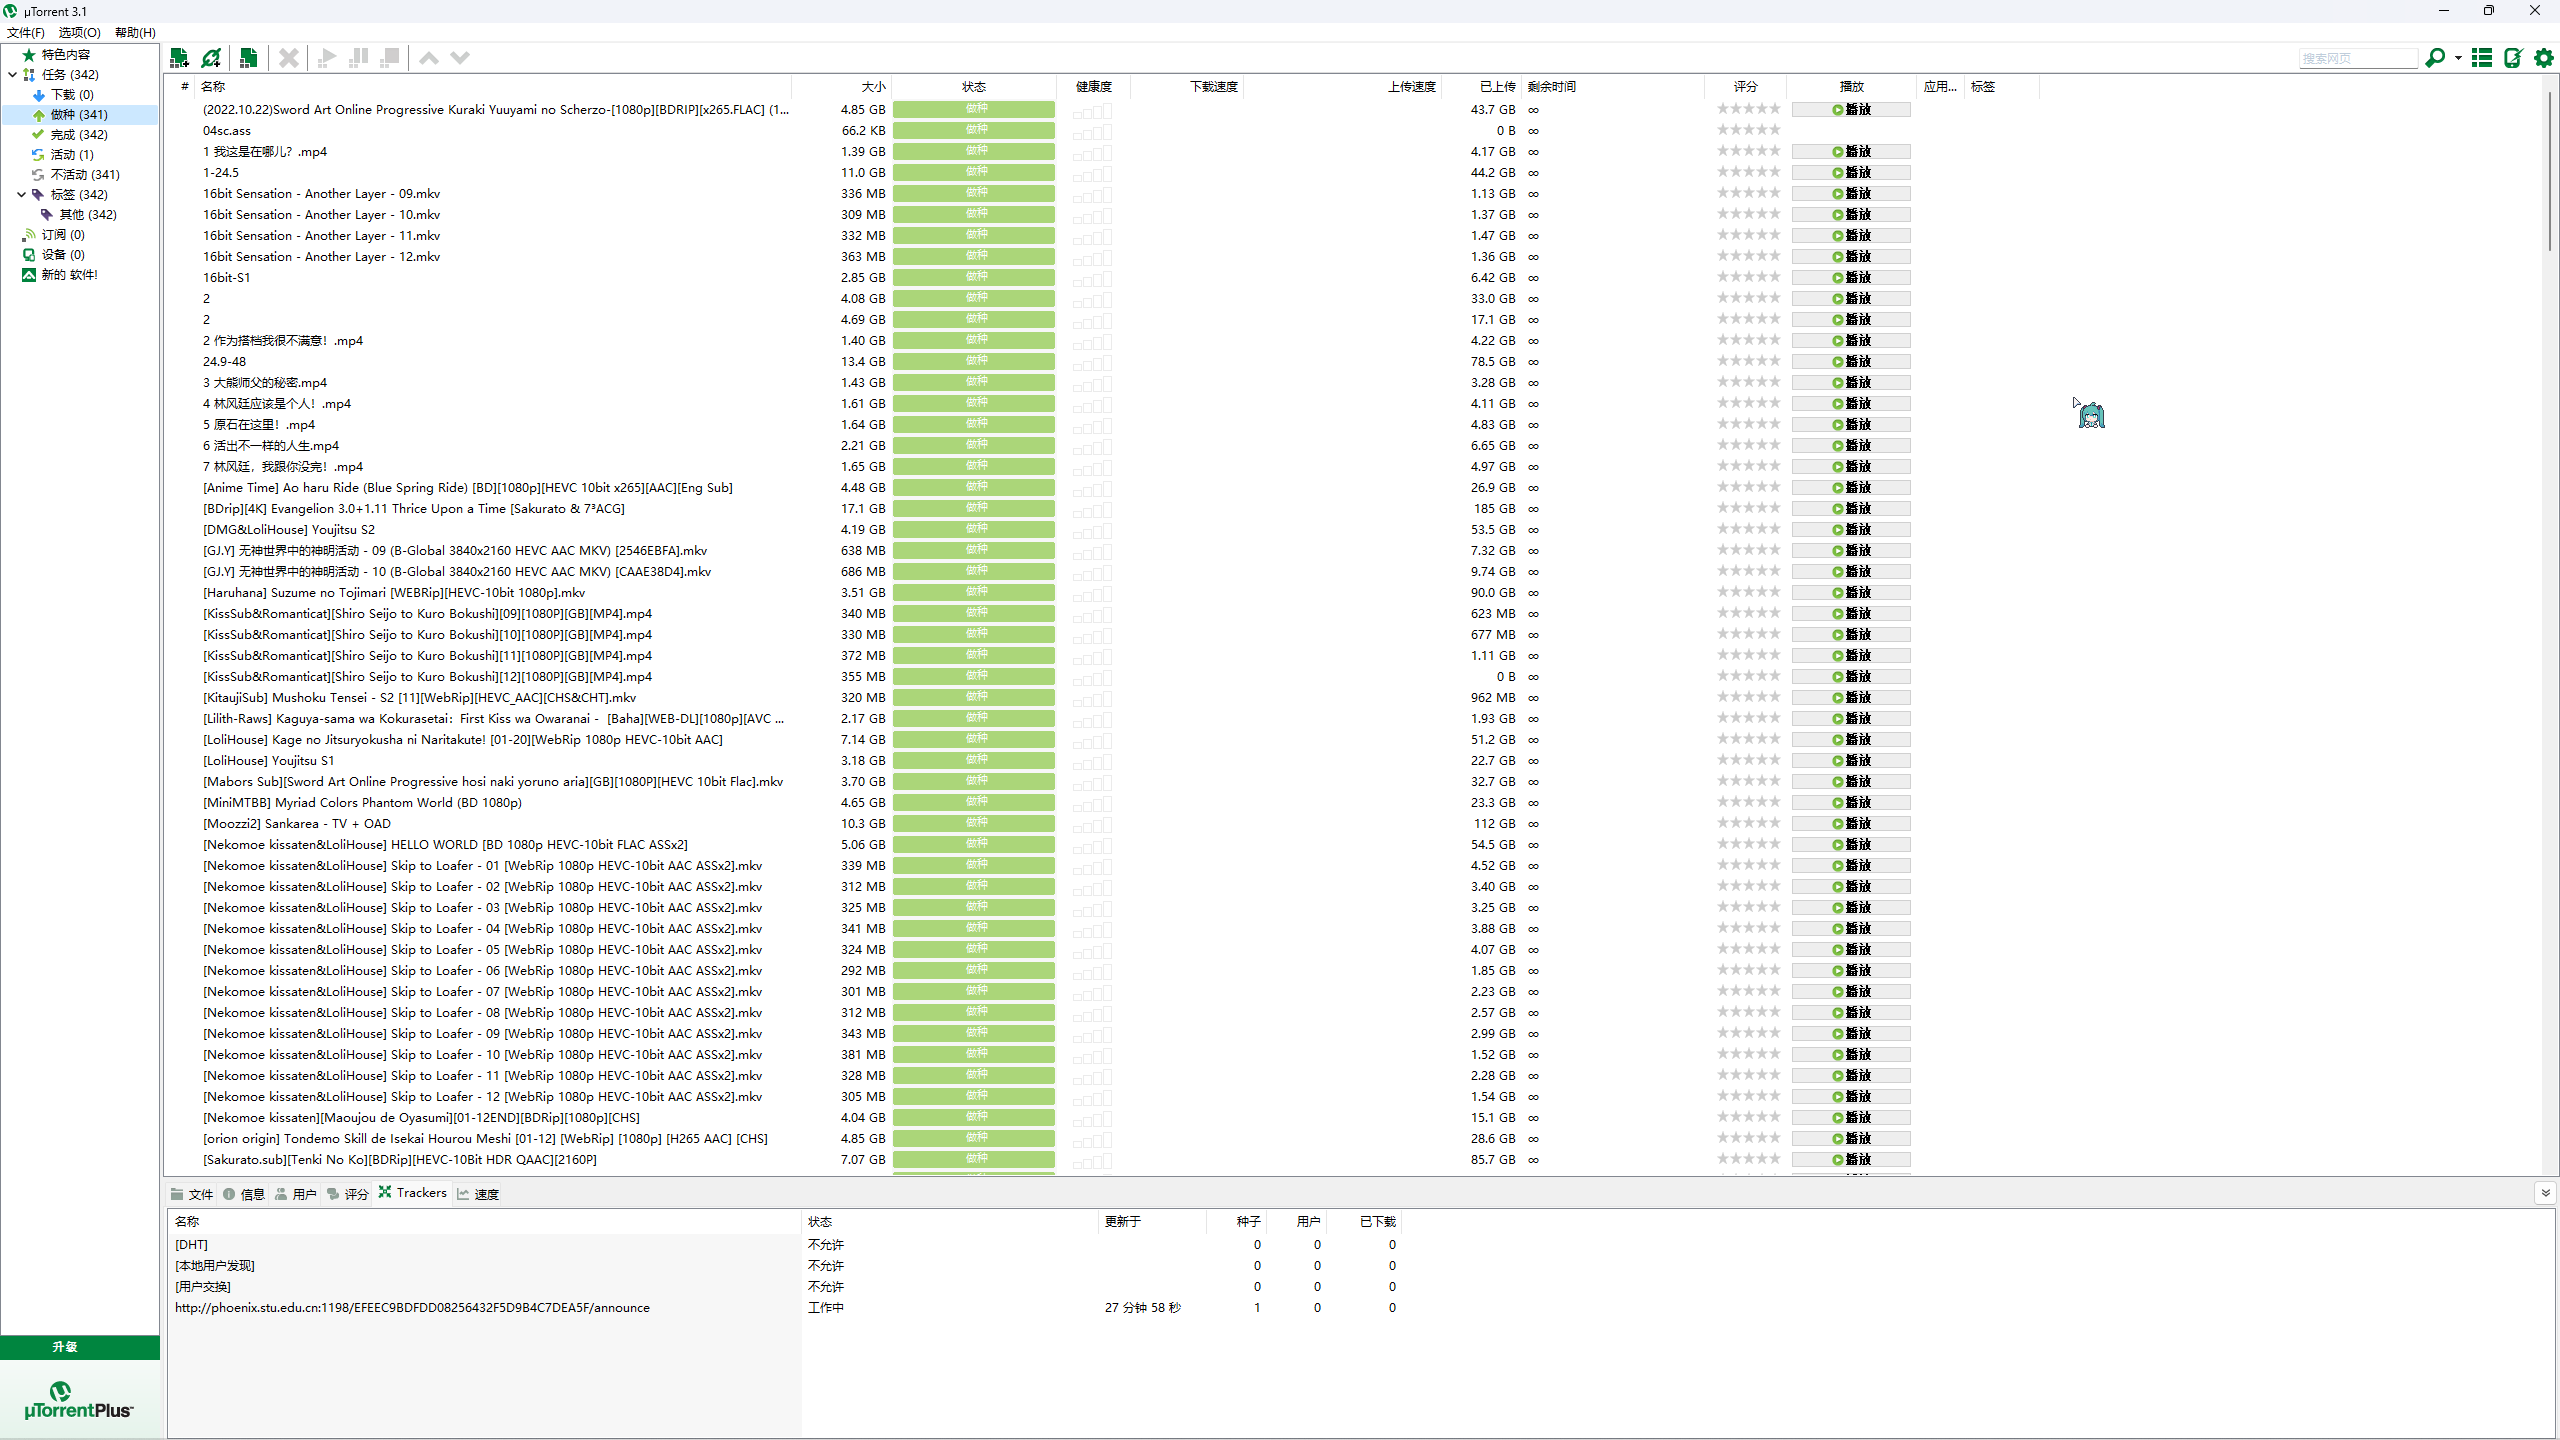Collapse the 任务 (342) tree node arrow
The width and height of the screenshot is (2560, 1440).
pos(12,75)
